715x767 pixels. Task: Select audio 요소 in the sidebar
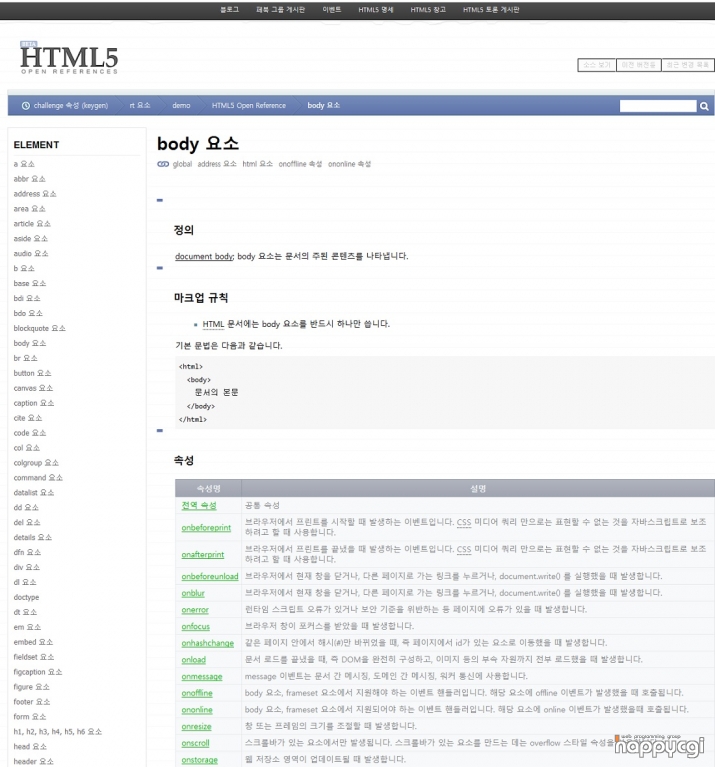(x=31, y=253)
